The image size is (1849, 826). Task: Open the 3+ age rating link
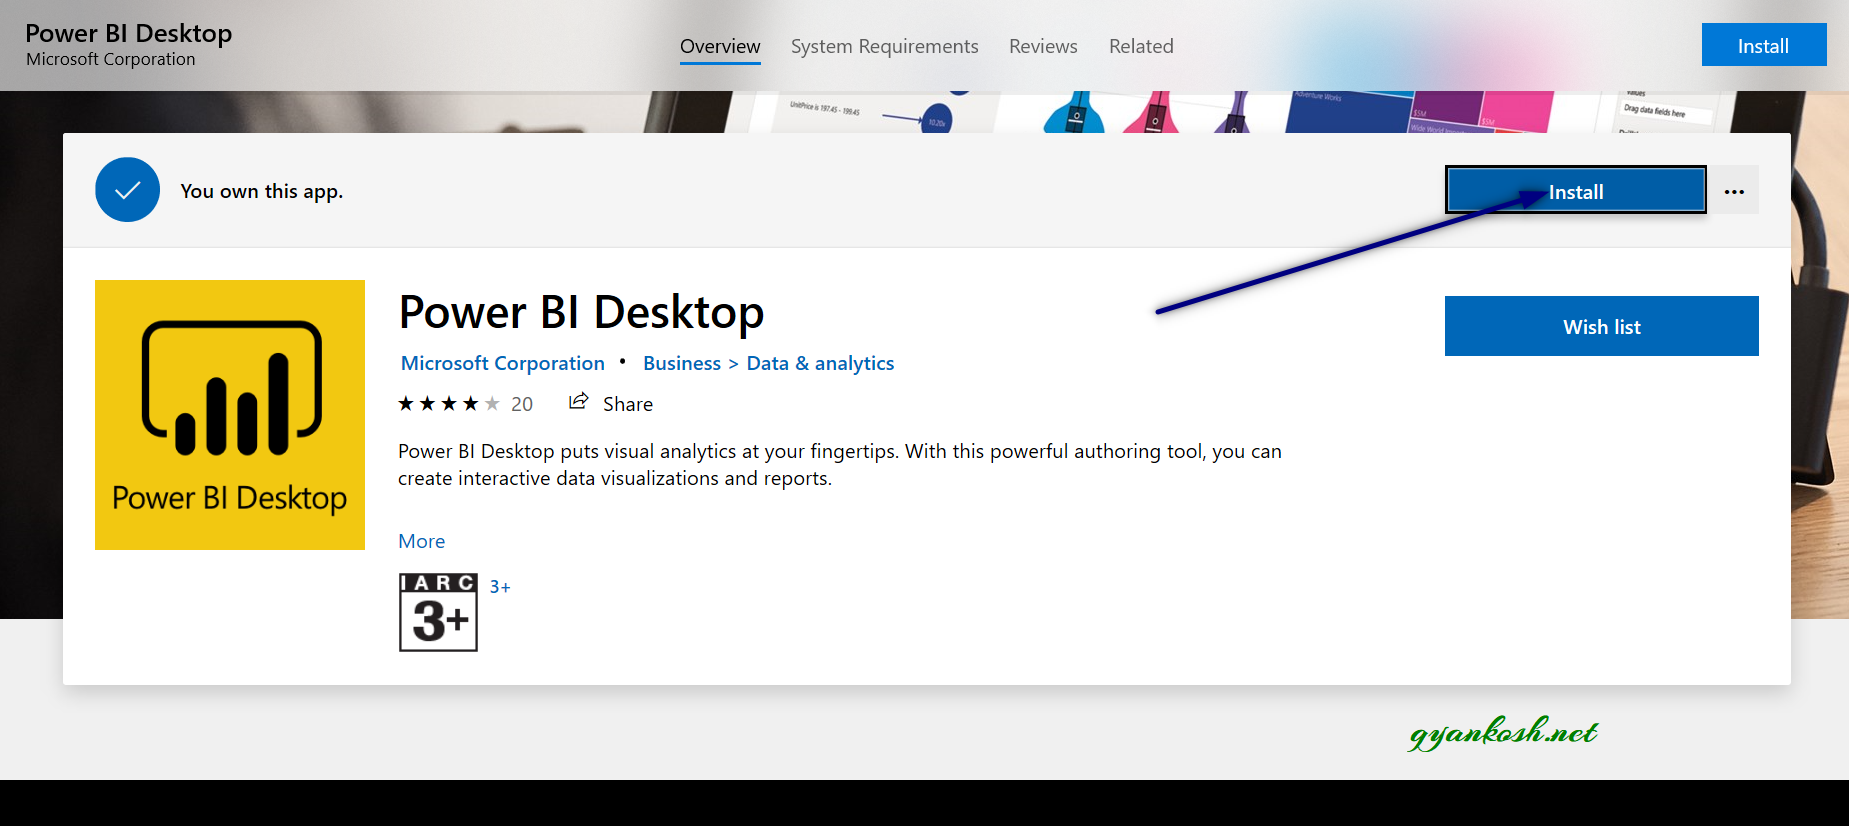coord(500,587)
